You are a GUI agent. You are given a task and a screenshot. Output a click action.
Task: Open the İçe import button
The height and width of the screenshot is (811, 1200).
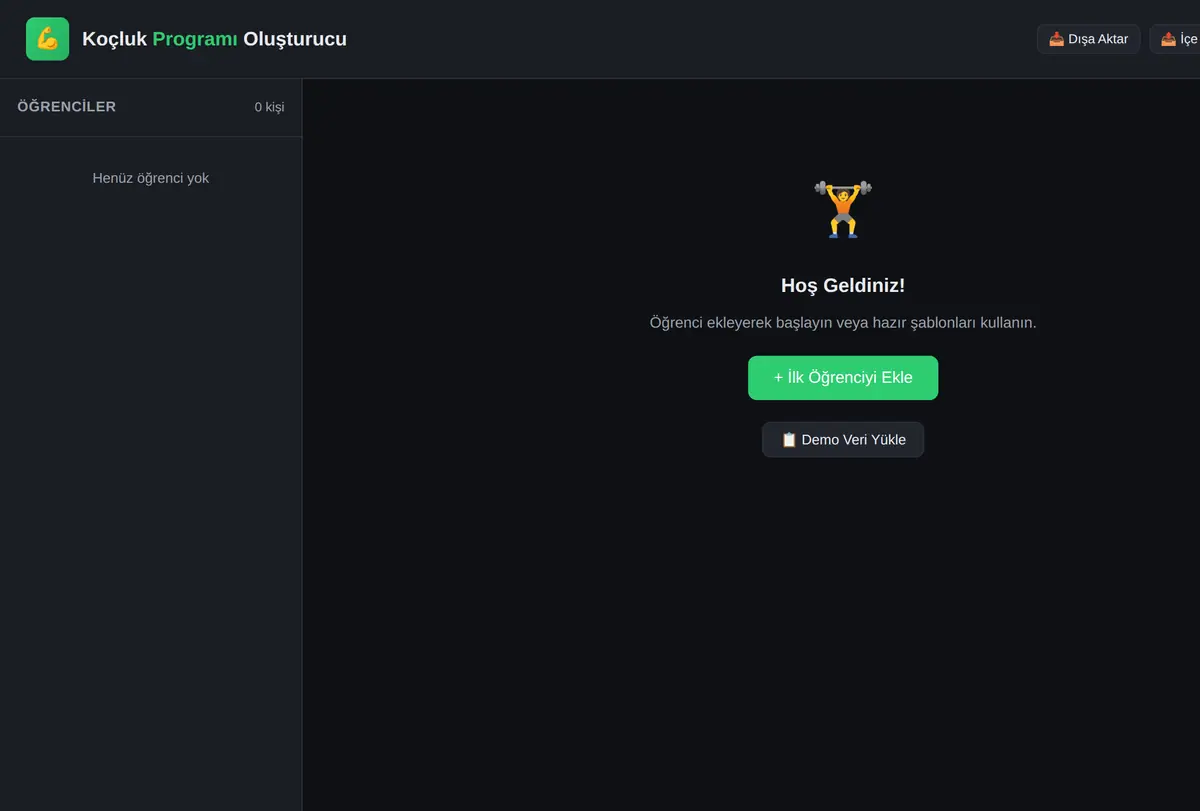click(x=1175, y=39)
